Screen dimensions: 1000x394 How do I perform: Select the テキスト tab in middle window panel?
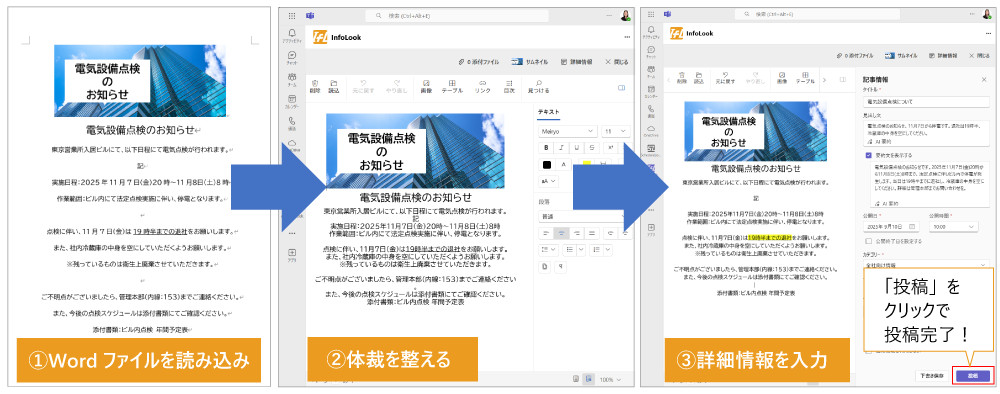click(x=548, y=112)
